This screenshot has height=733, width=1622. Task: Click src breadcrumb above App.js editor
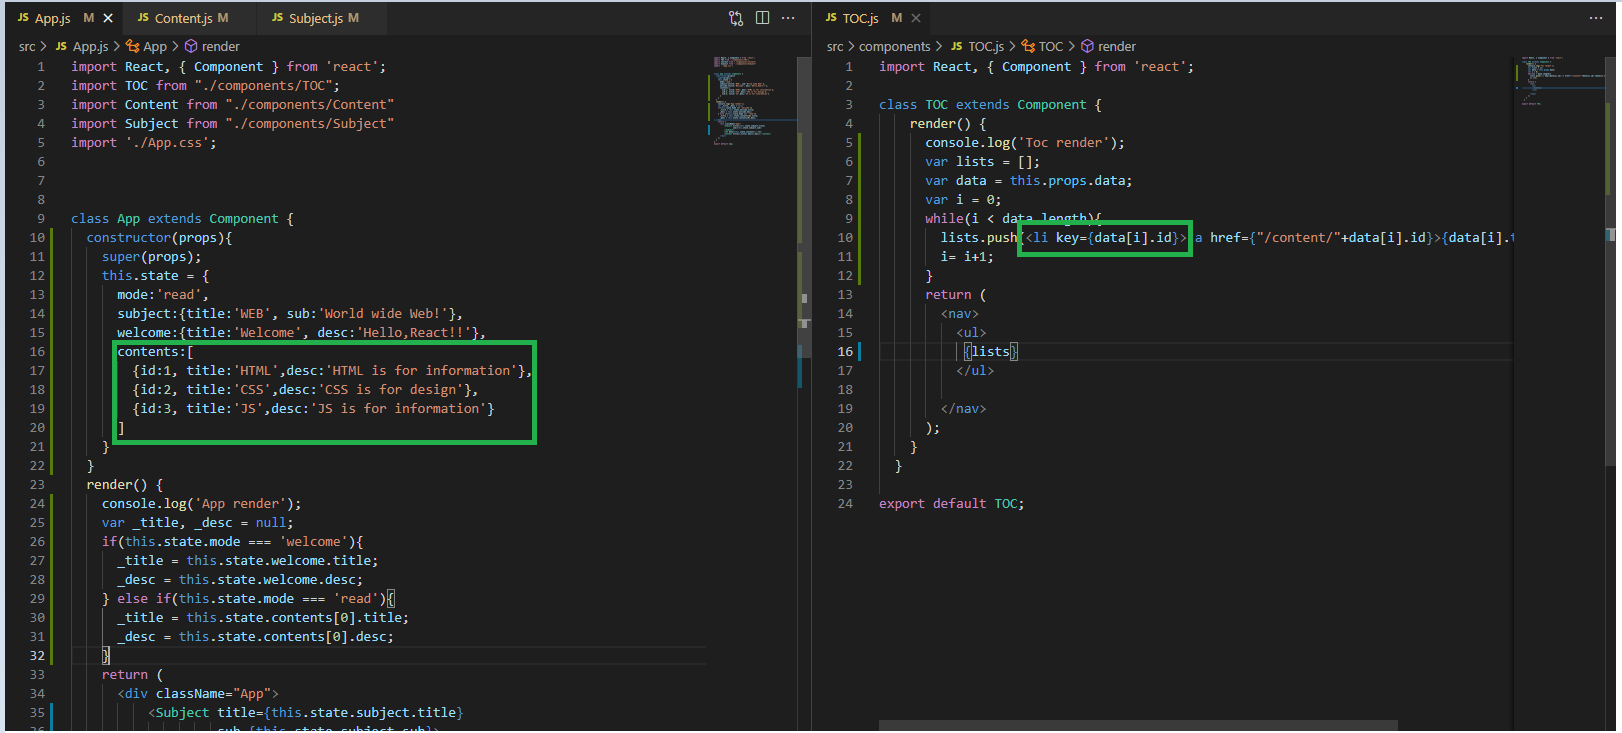pyautogui.click(x=27, y=47)
